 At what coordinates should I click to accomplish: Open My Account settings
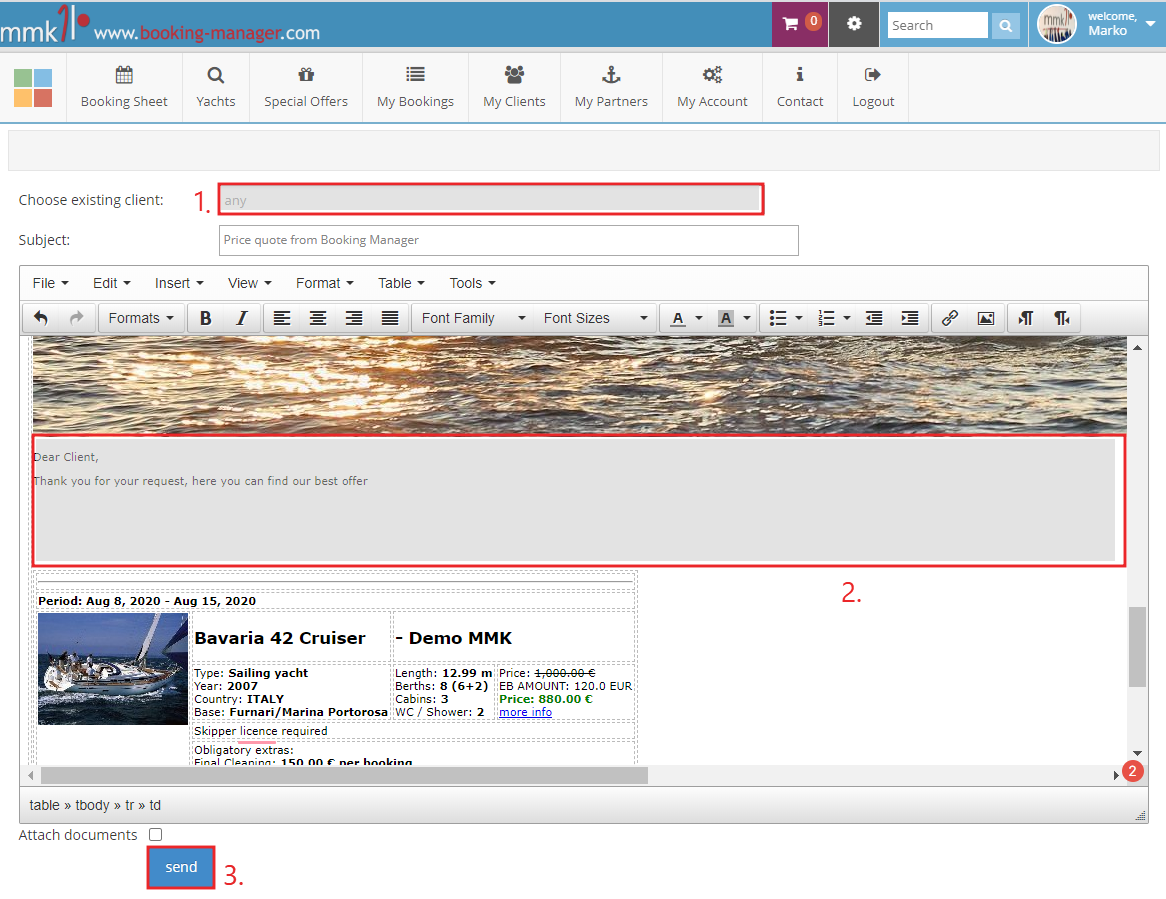712,87
